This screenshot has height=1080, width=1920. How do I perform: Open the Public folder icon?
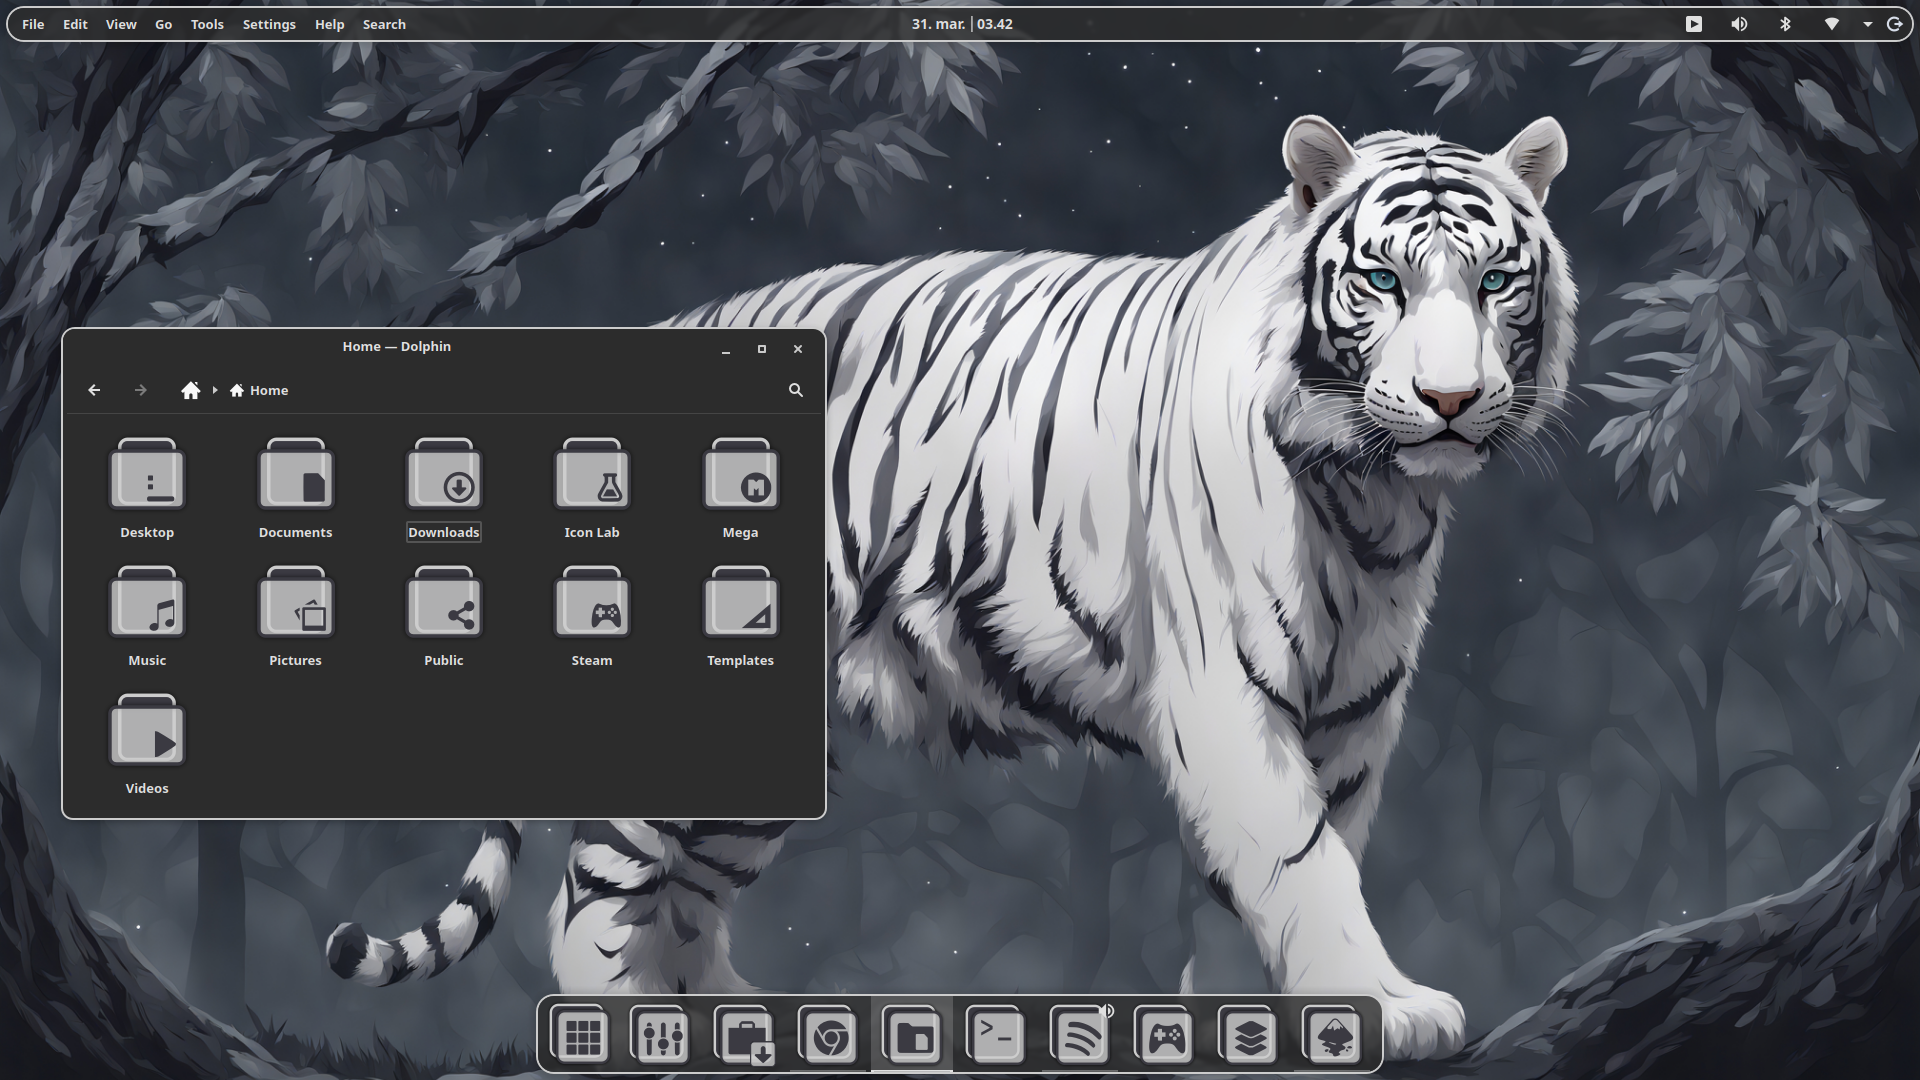[444, 602]
